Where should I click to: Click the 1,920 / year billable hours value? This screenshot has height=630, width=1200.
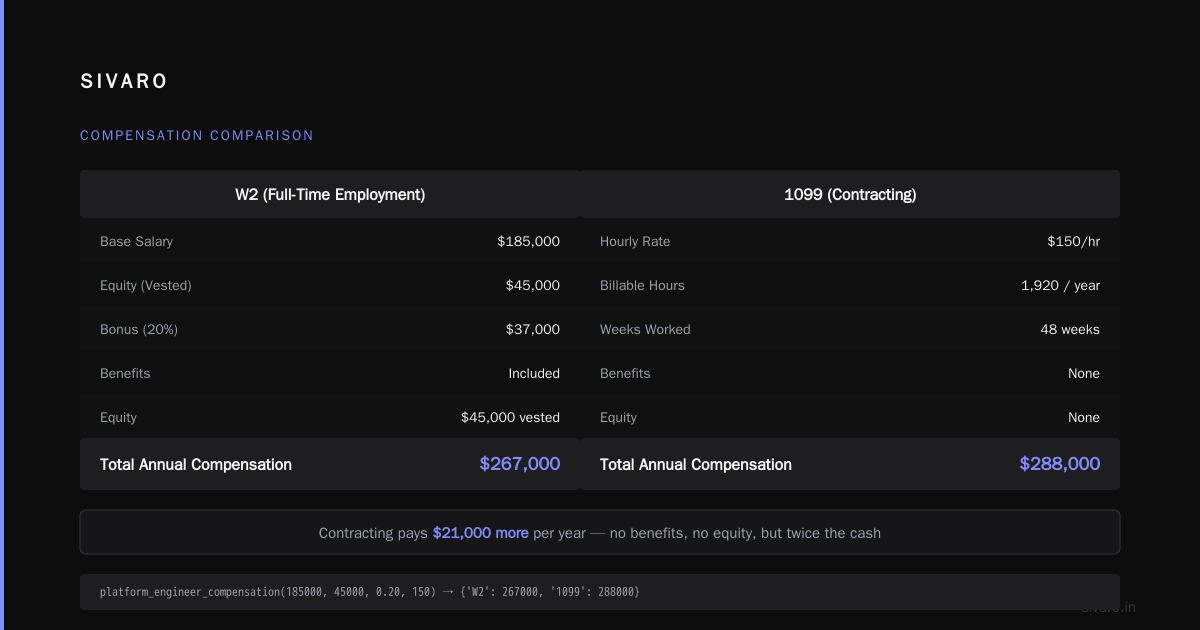[x=1060, y=285]
